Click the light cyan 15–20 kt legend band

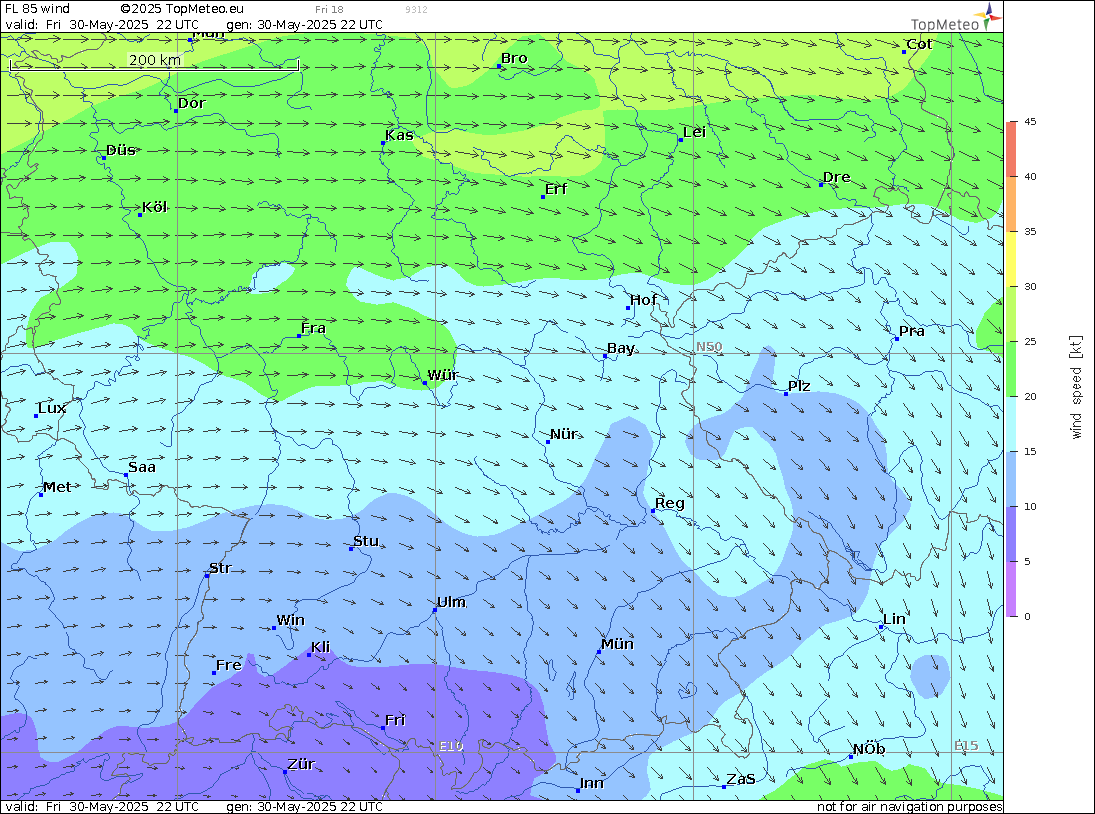tap(1011, 424)
